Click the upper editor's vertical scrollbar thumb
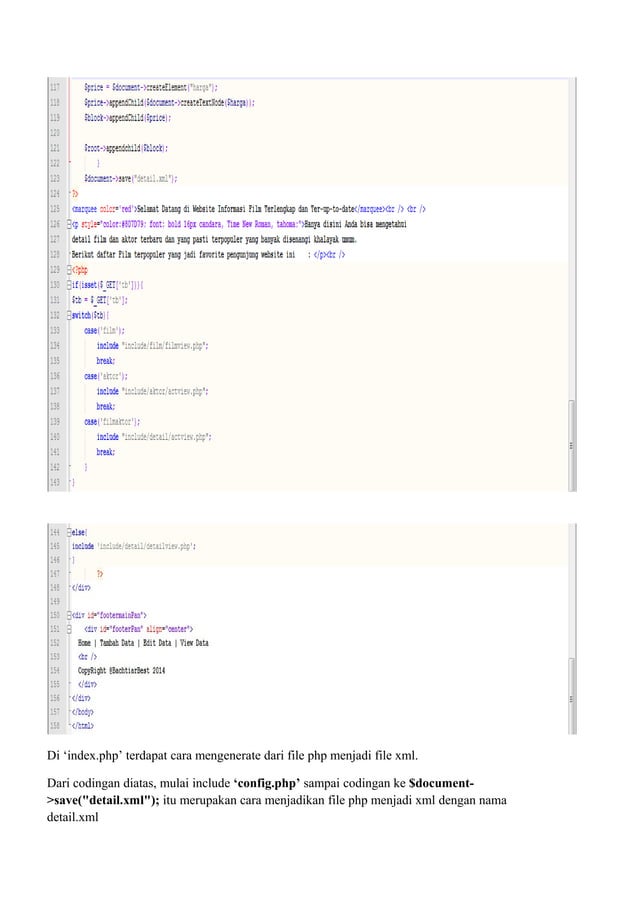Screen dimensions: 638x903 coord(572,445)
